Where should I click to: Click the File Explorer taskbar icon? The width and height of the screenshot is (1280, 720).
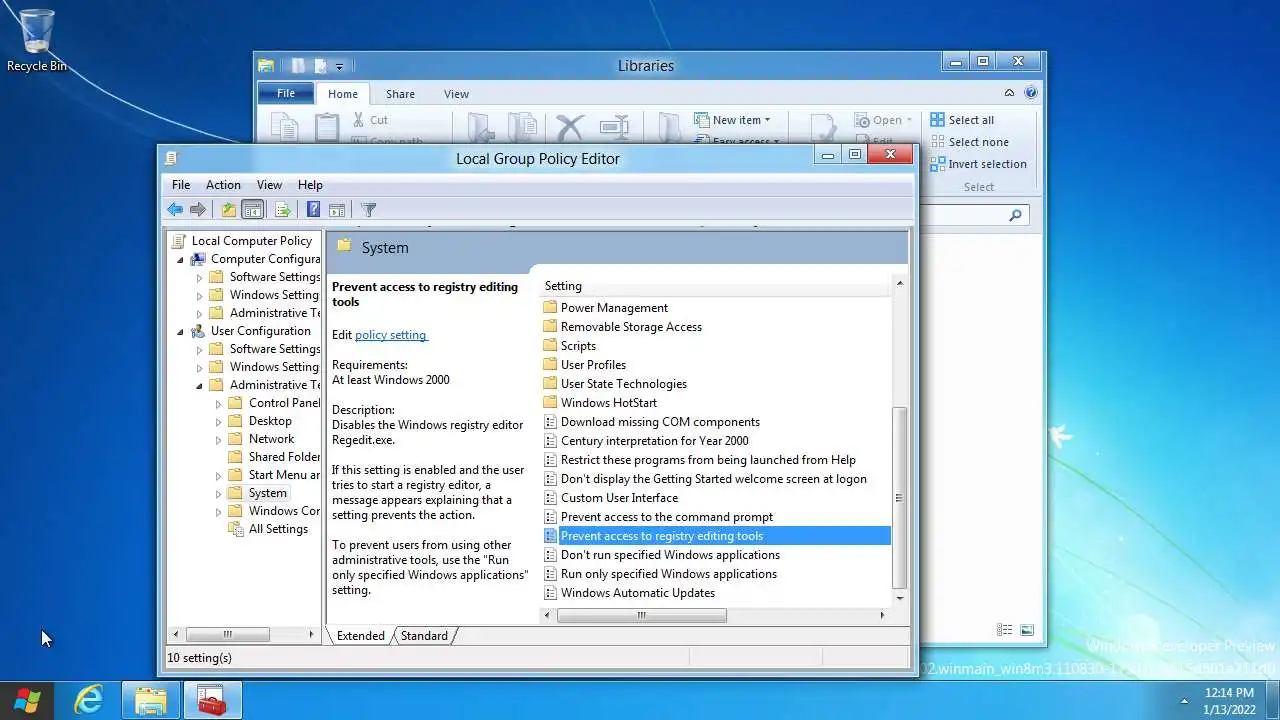point(151,701)
